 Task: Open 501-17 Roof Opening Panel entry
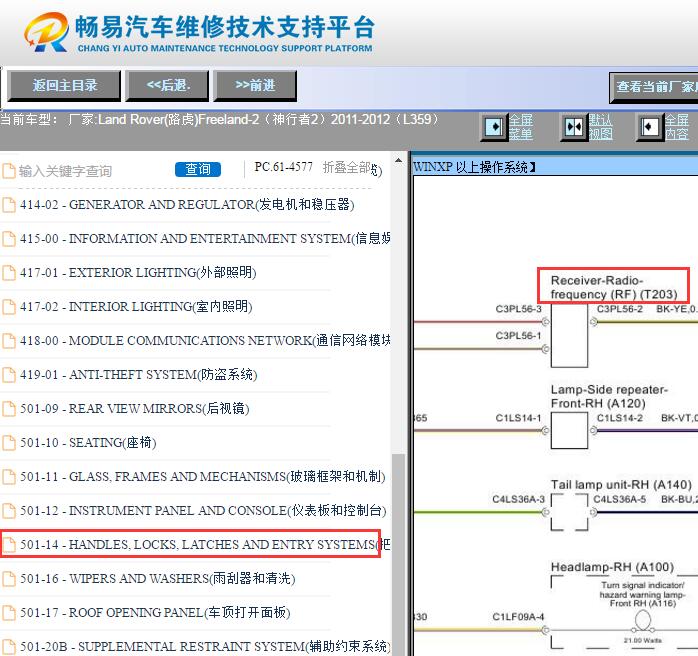(x=155, y=612)
